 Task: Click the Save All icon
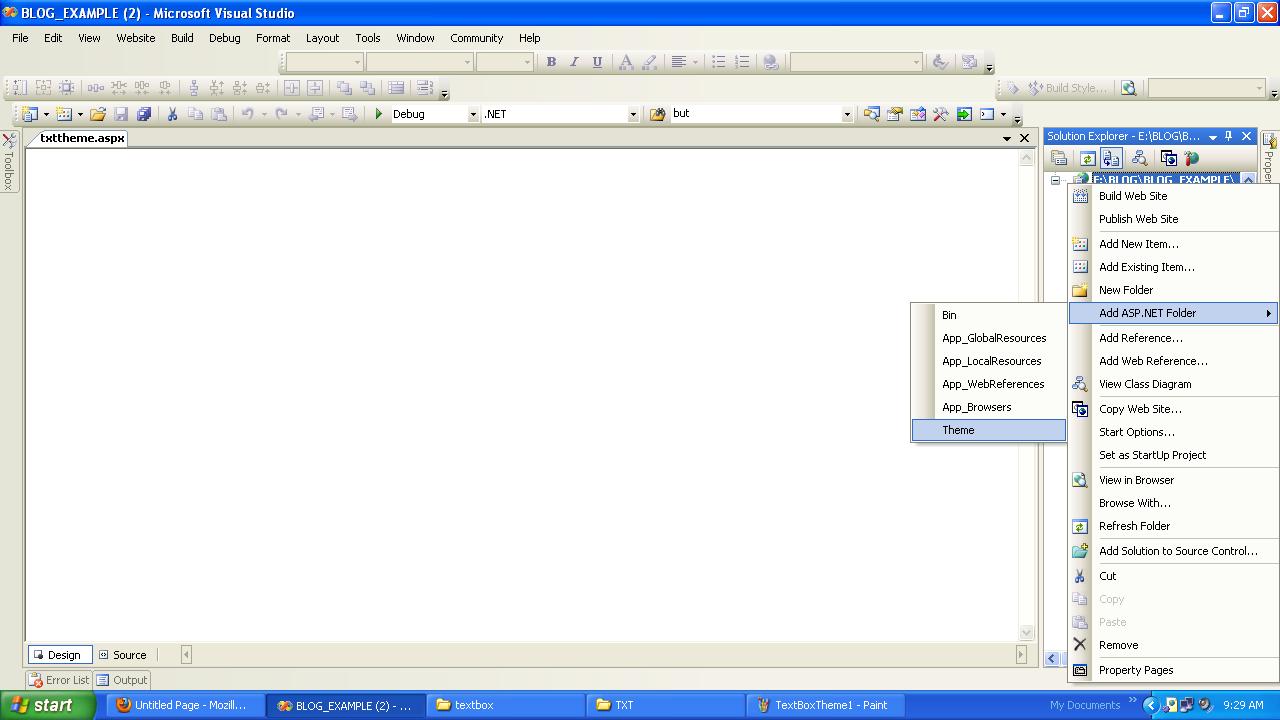coord(144,114)
